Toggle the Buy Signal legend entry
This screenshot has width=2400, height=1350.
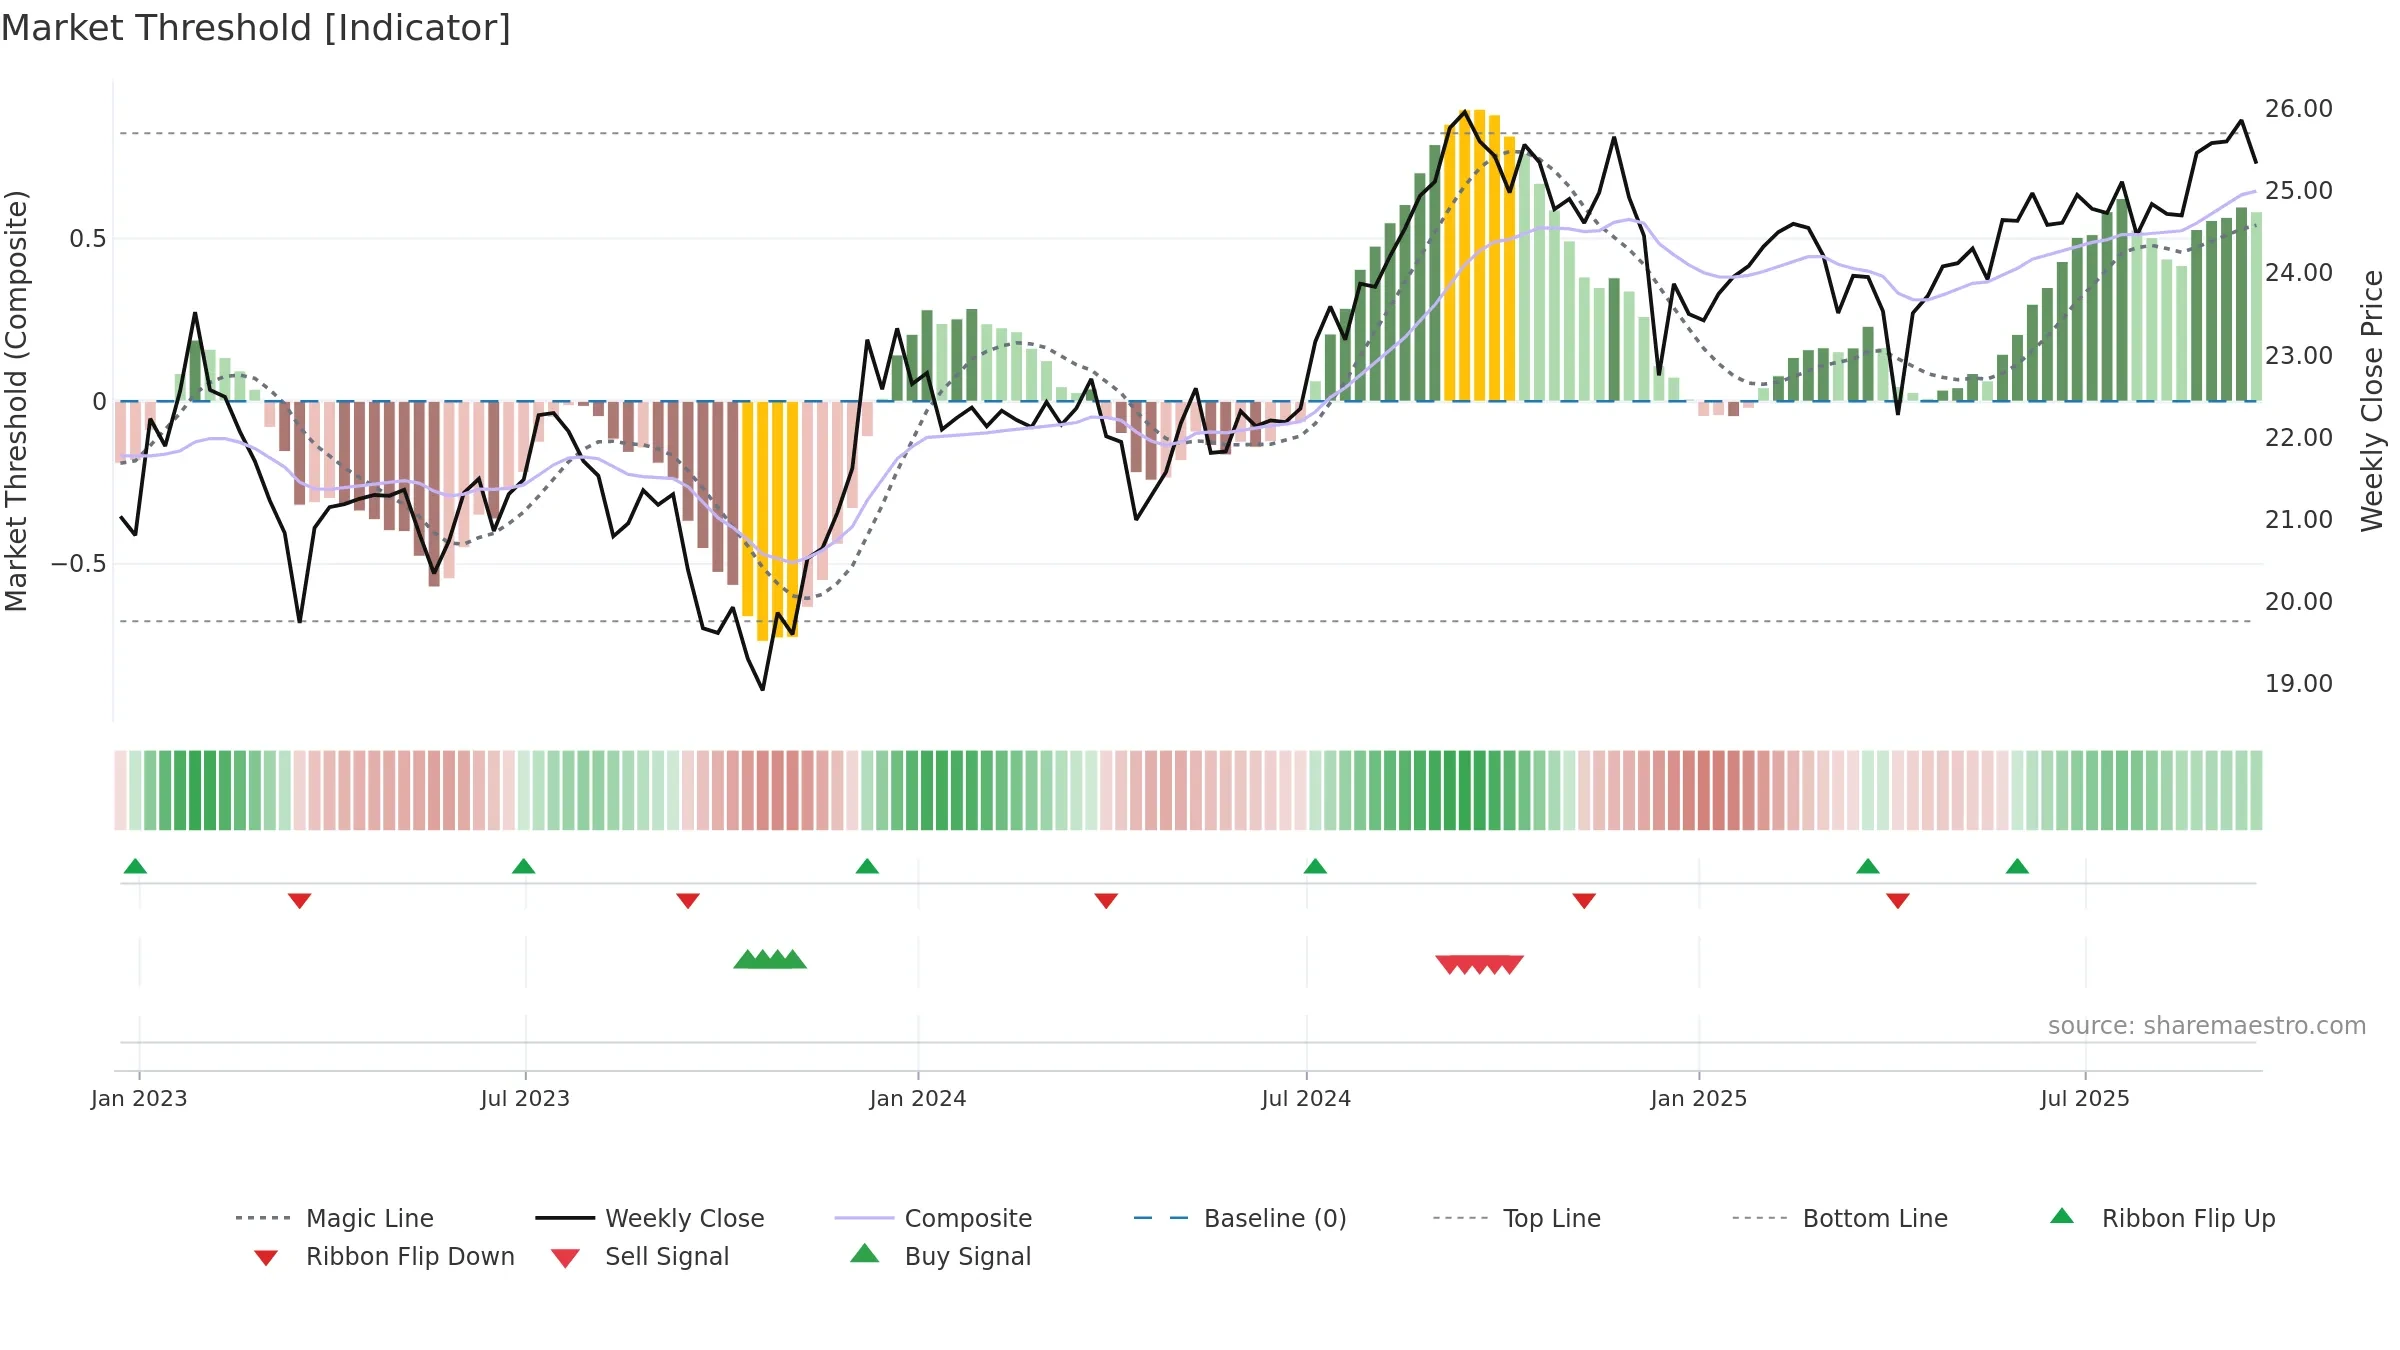[x=940, y=1256]
